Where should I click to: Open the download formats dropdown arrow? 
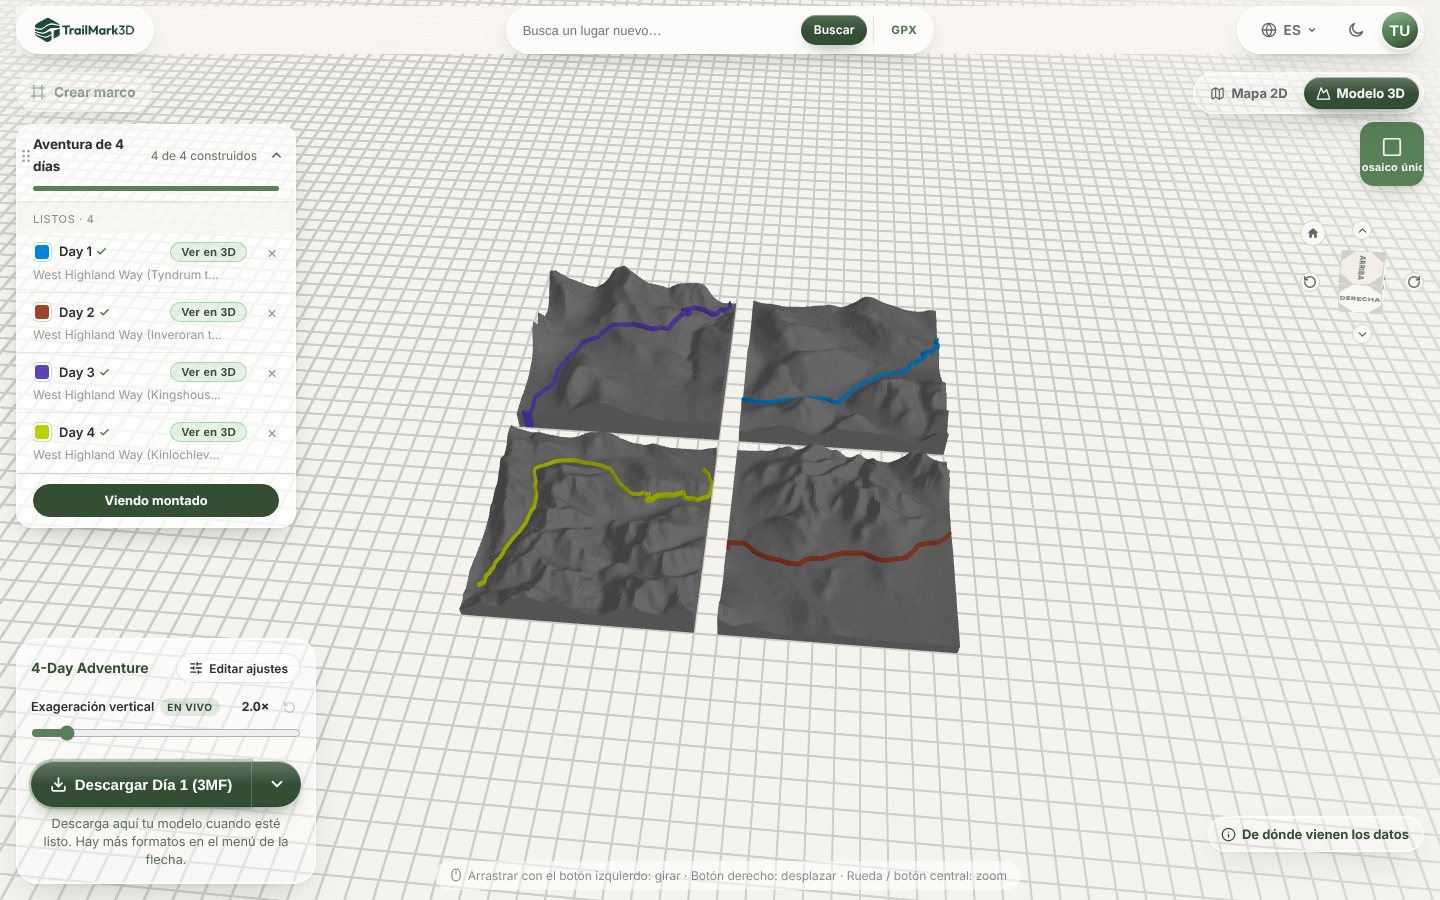(277, 785)
